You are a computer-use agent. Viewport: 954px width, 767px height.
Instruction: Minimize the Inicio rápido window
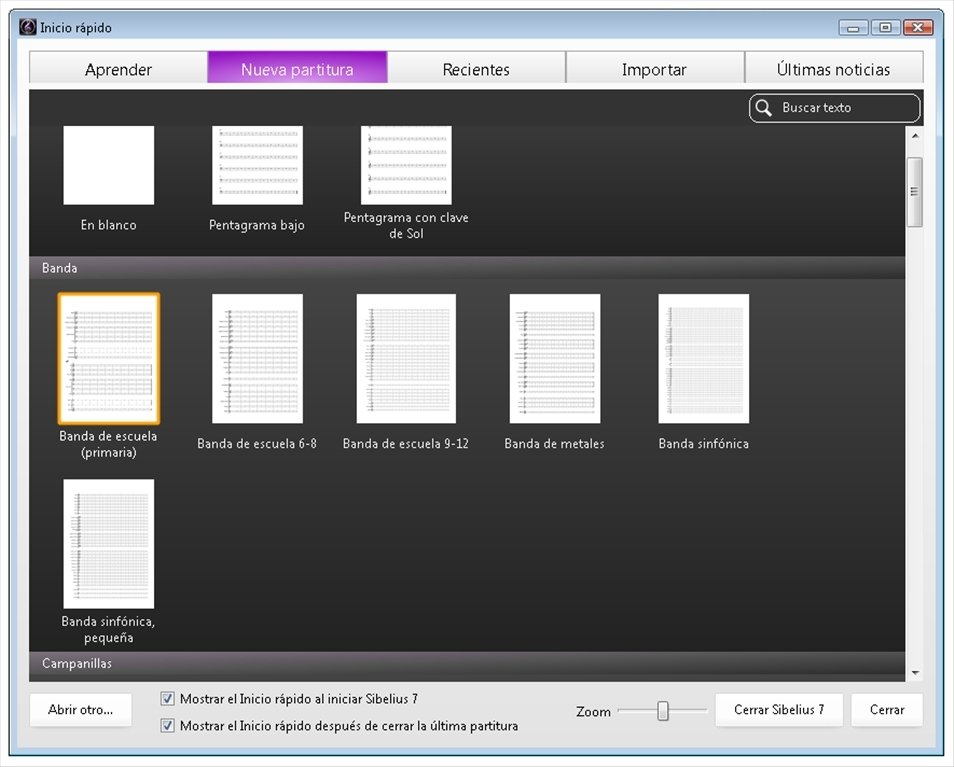(x=854, y=27)
